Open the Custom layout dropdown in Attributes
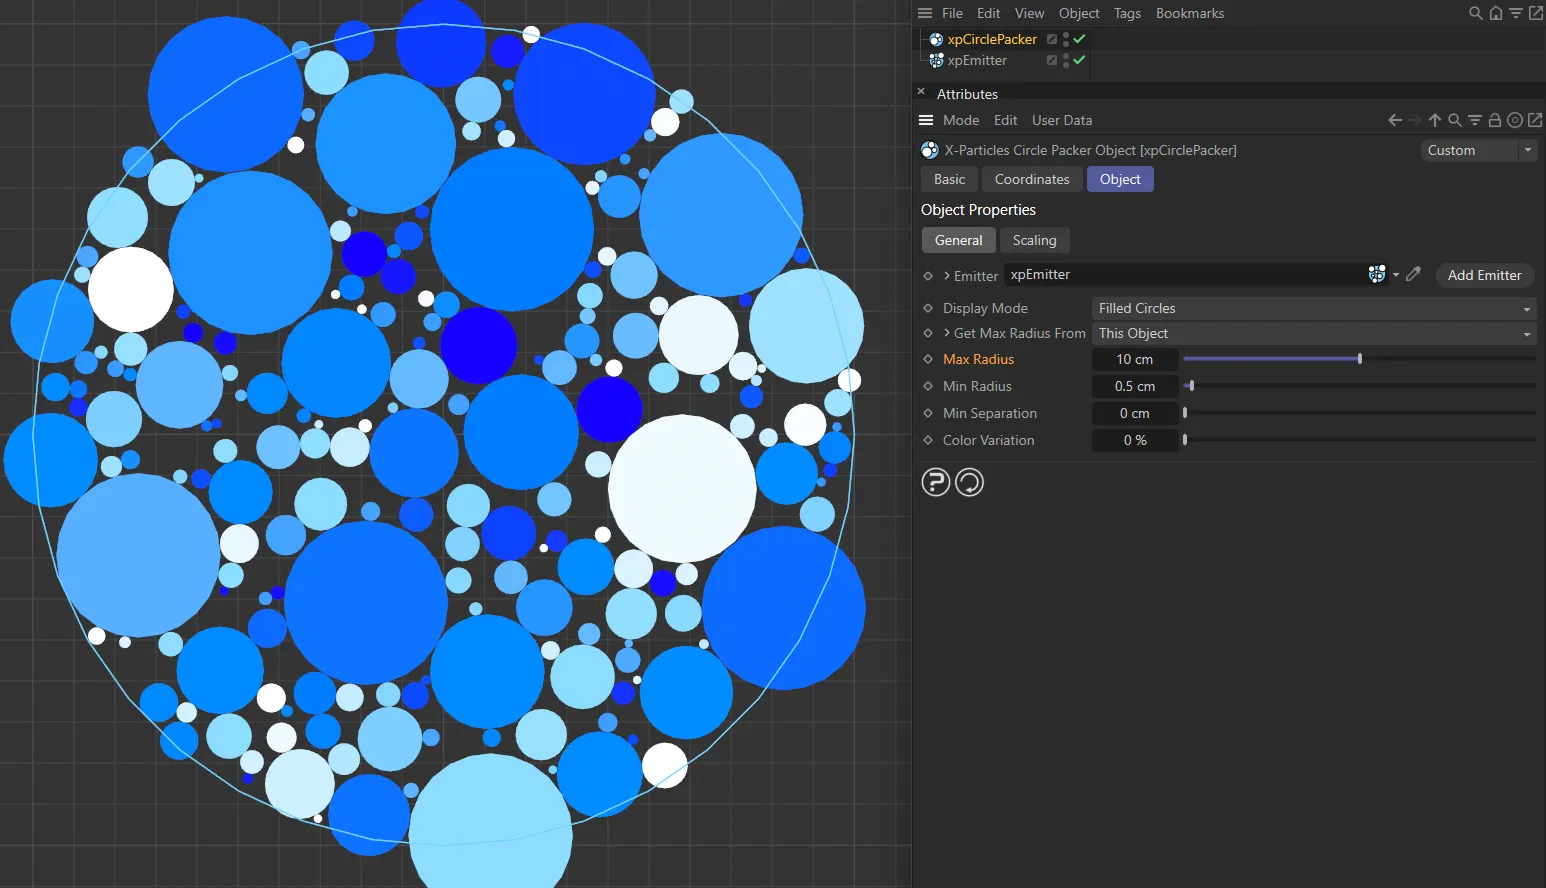 tap(1479, 150)
